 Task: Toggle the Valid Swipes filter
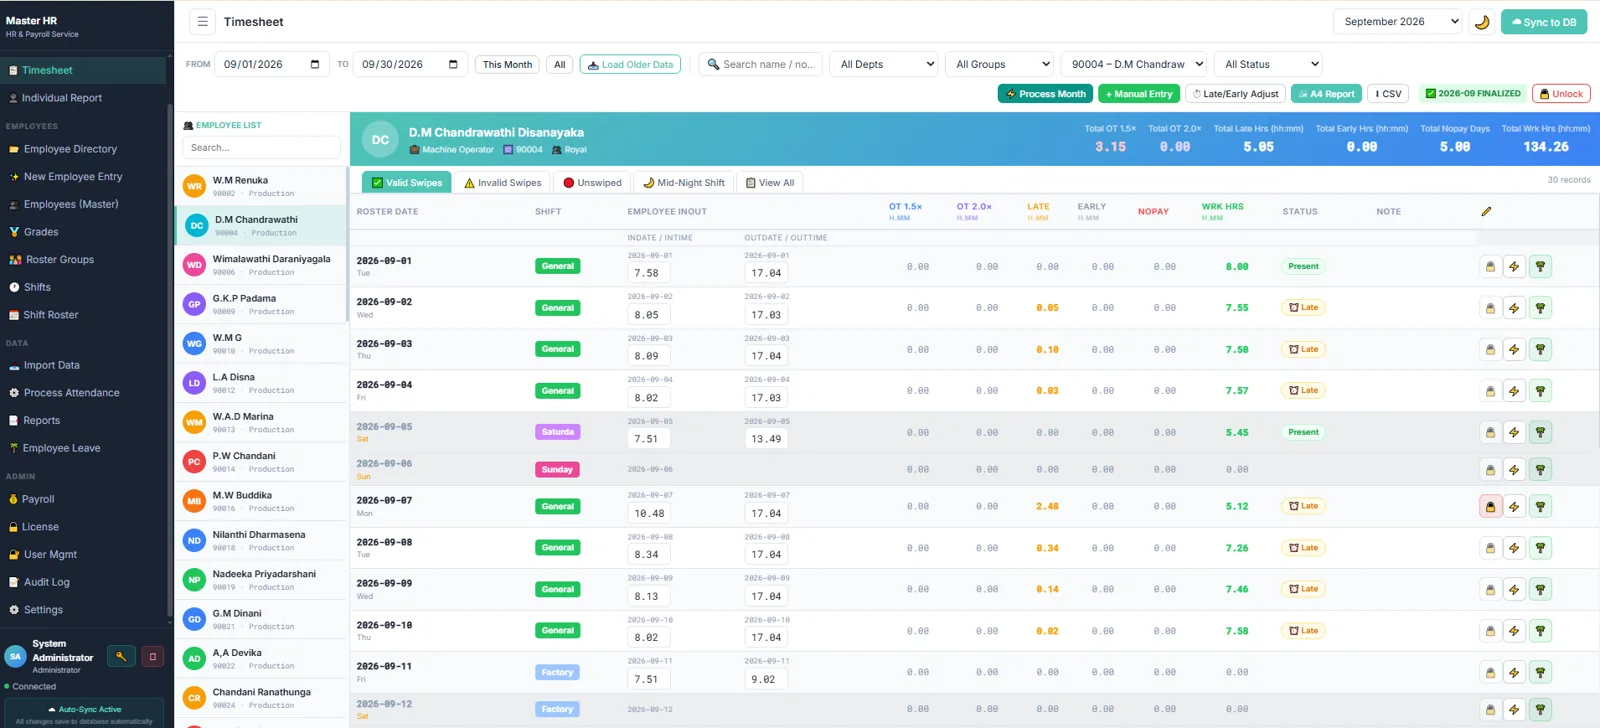click(x=406, y=183)
